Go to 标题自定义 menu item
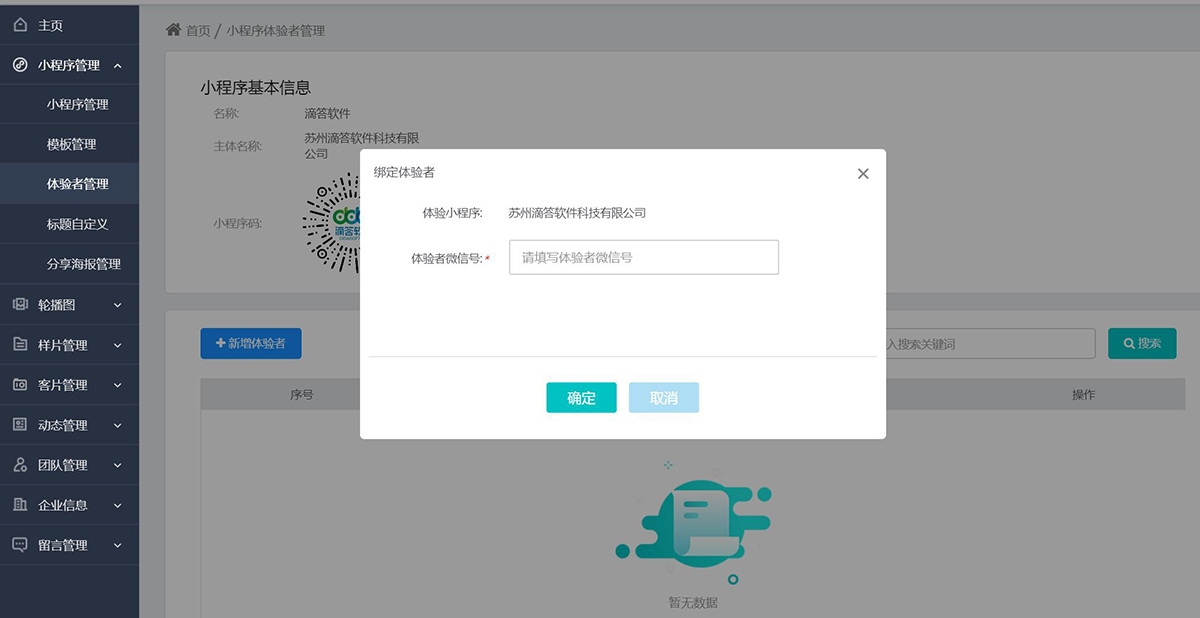1200x618 pixels. (x=77, y=224)
